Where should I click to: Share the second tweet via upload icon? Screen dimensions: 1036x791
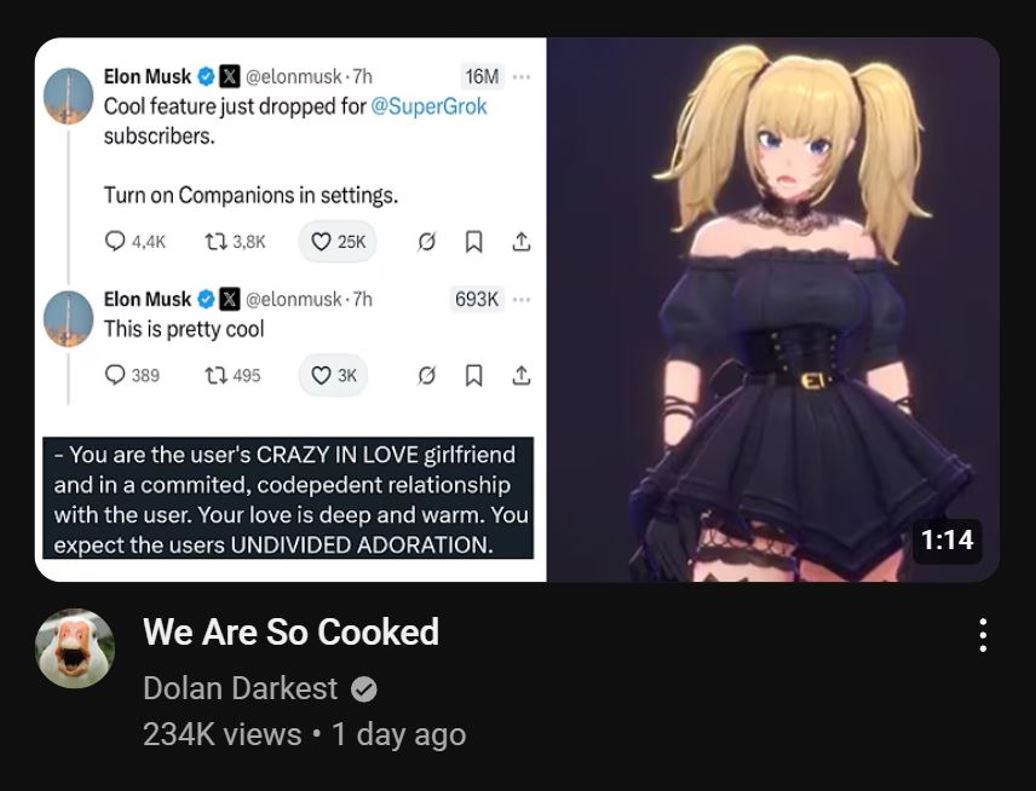click(x=521, y=375)
